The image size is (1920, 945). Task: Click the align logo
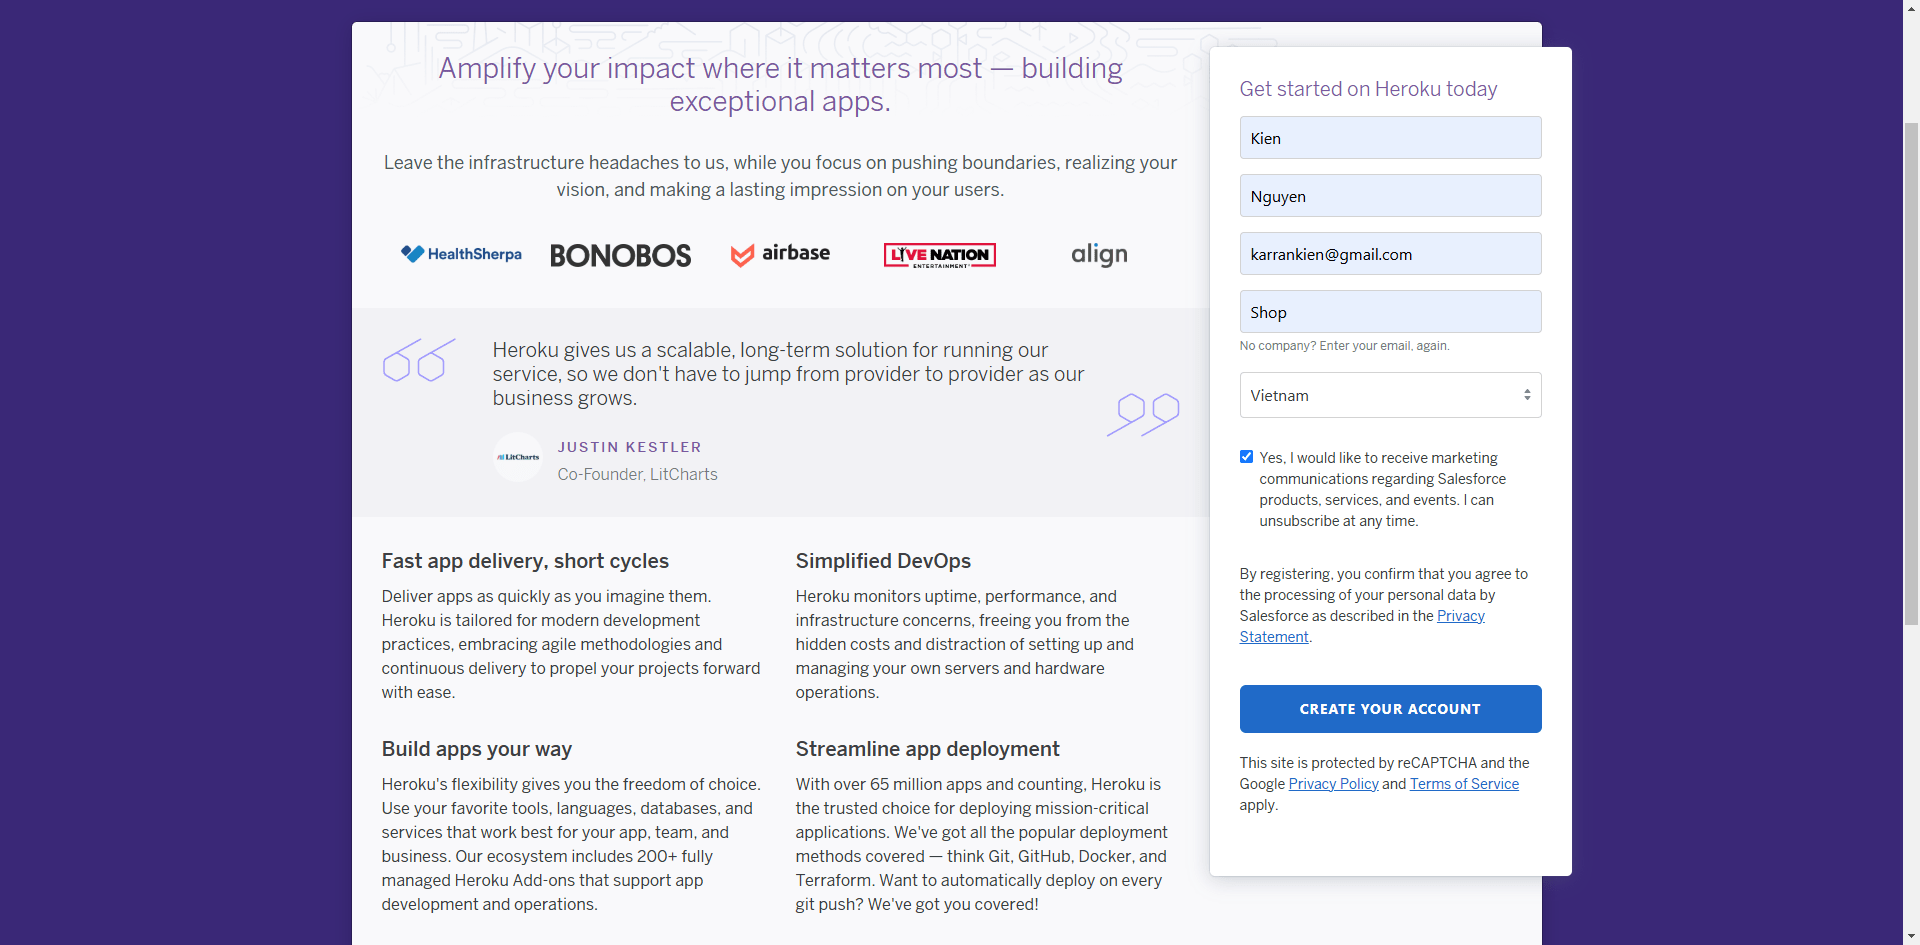click(1099, 255)
